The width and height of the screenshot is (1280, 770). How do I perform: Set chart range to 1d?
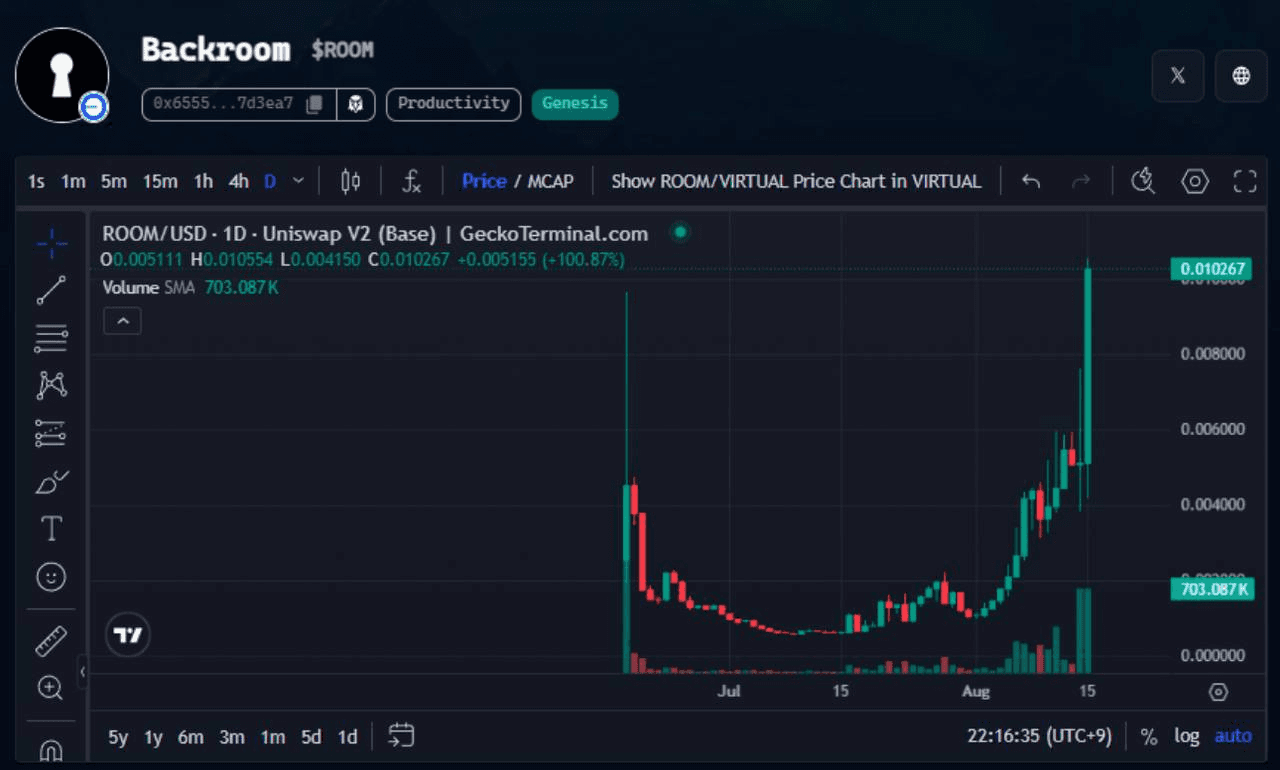(x=347, y=737)
